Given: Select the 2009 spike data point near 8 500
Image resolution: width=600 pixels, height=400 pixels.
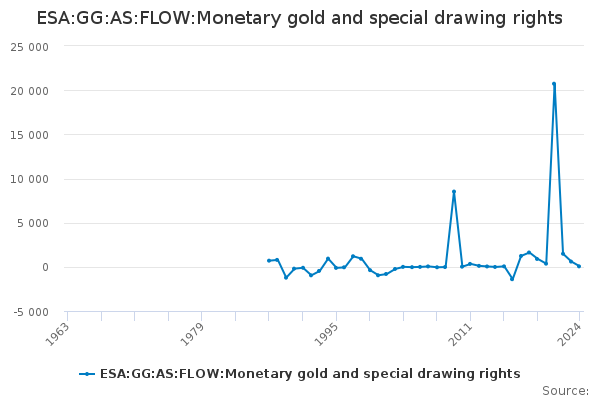Looking at the screenshot, I should pos(453,192).
